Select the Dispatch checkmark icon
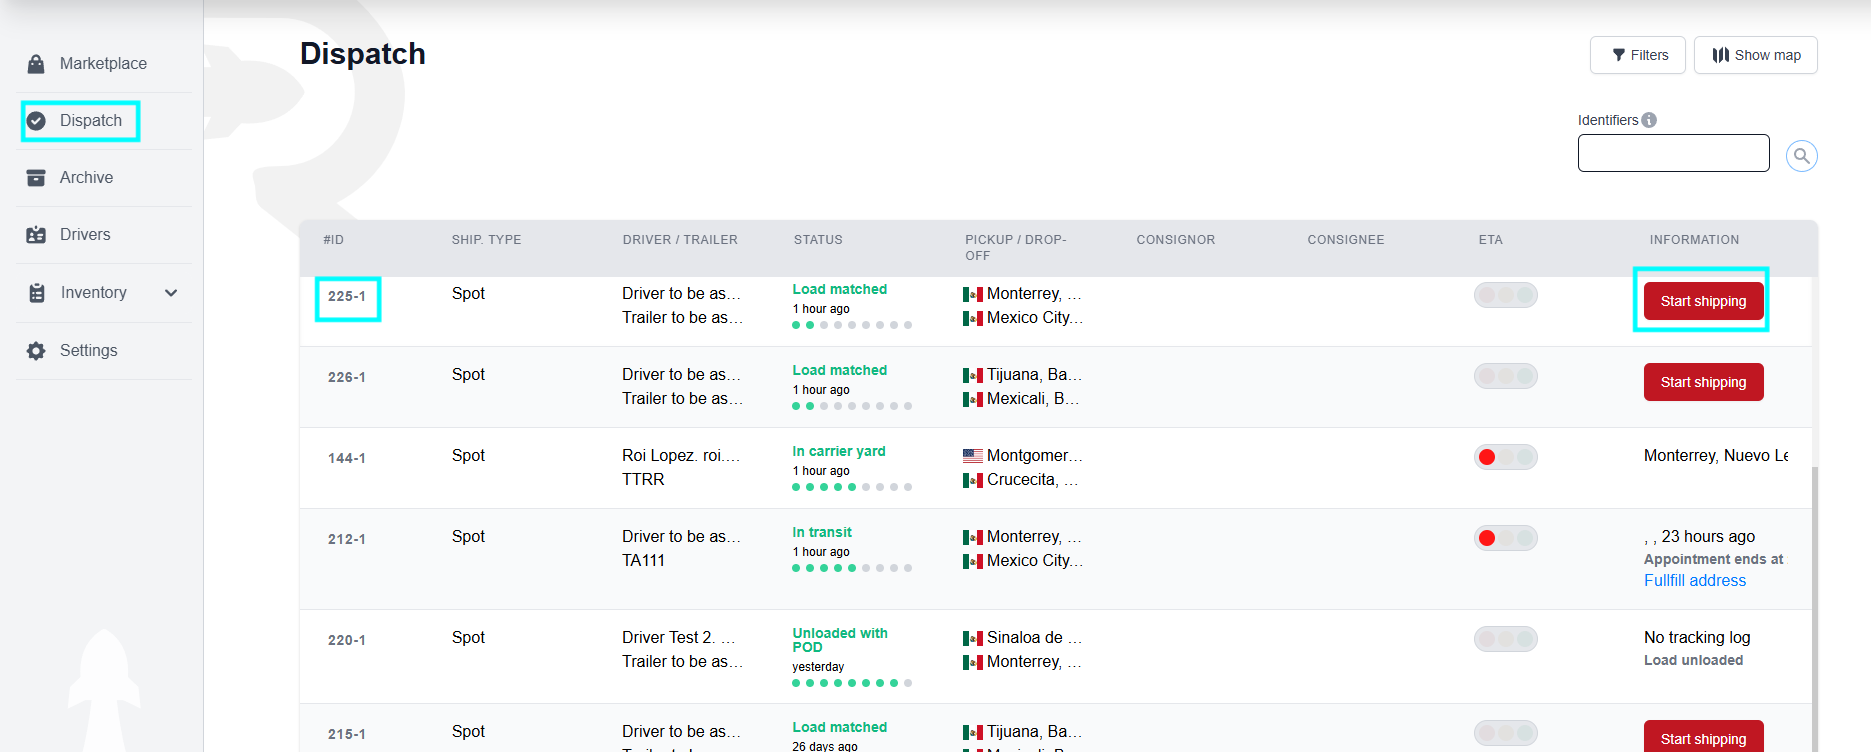Image resolution: width=1871 pixels, height=752 pixels. click(x=36, y=121)
